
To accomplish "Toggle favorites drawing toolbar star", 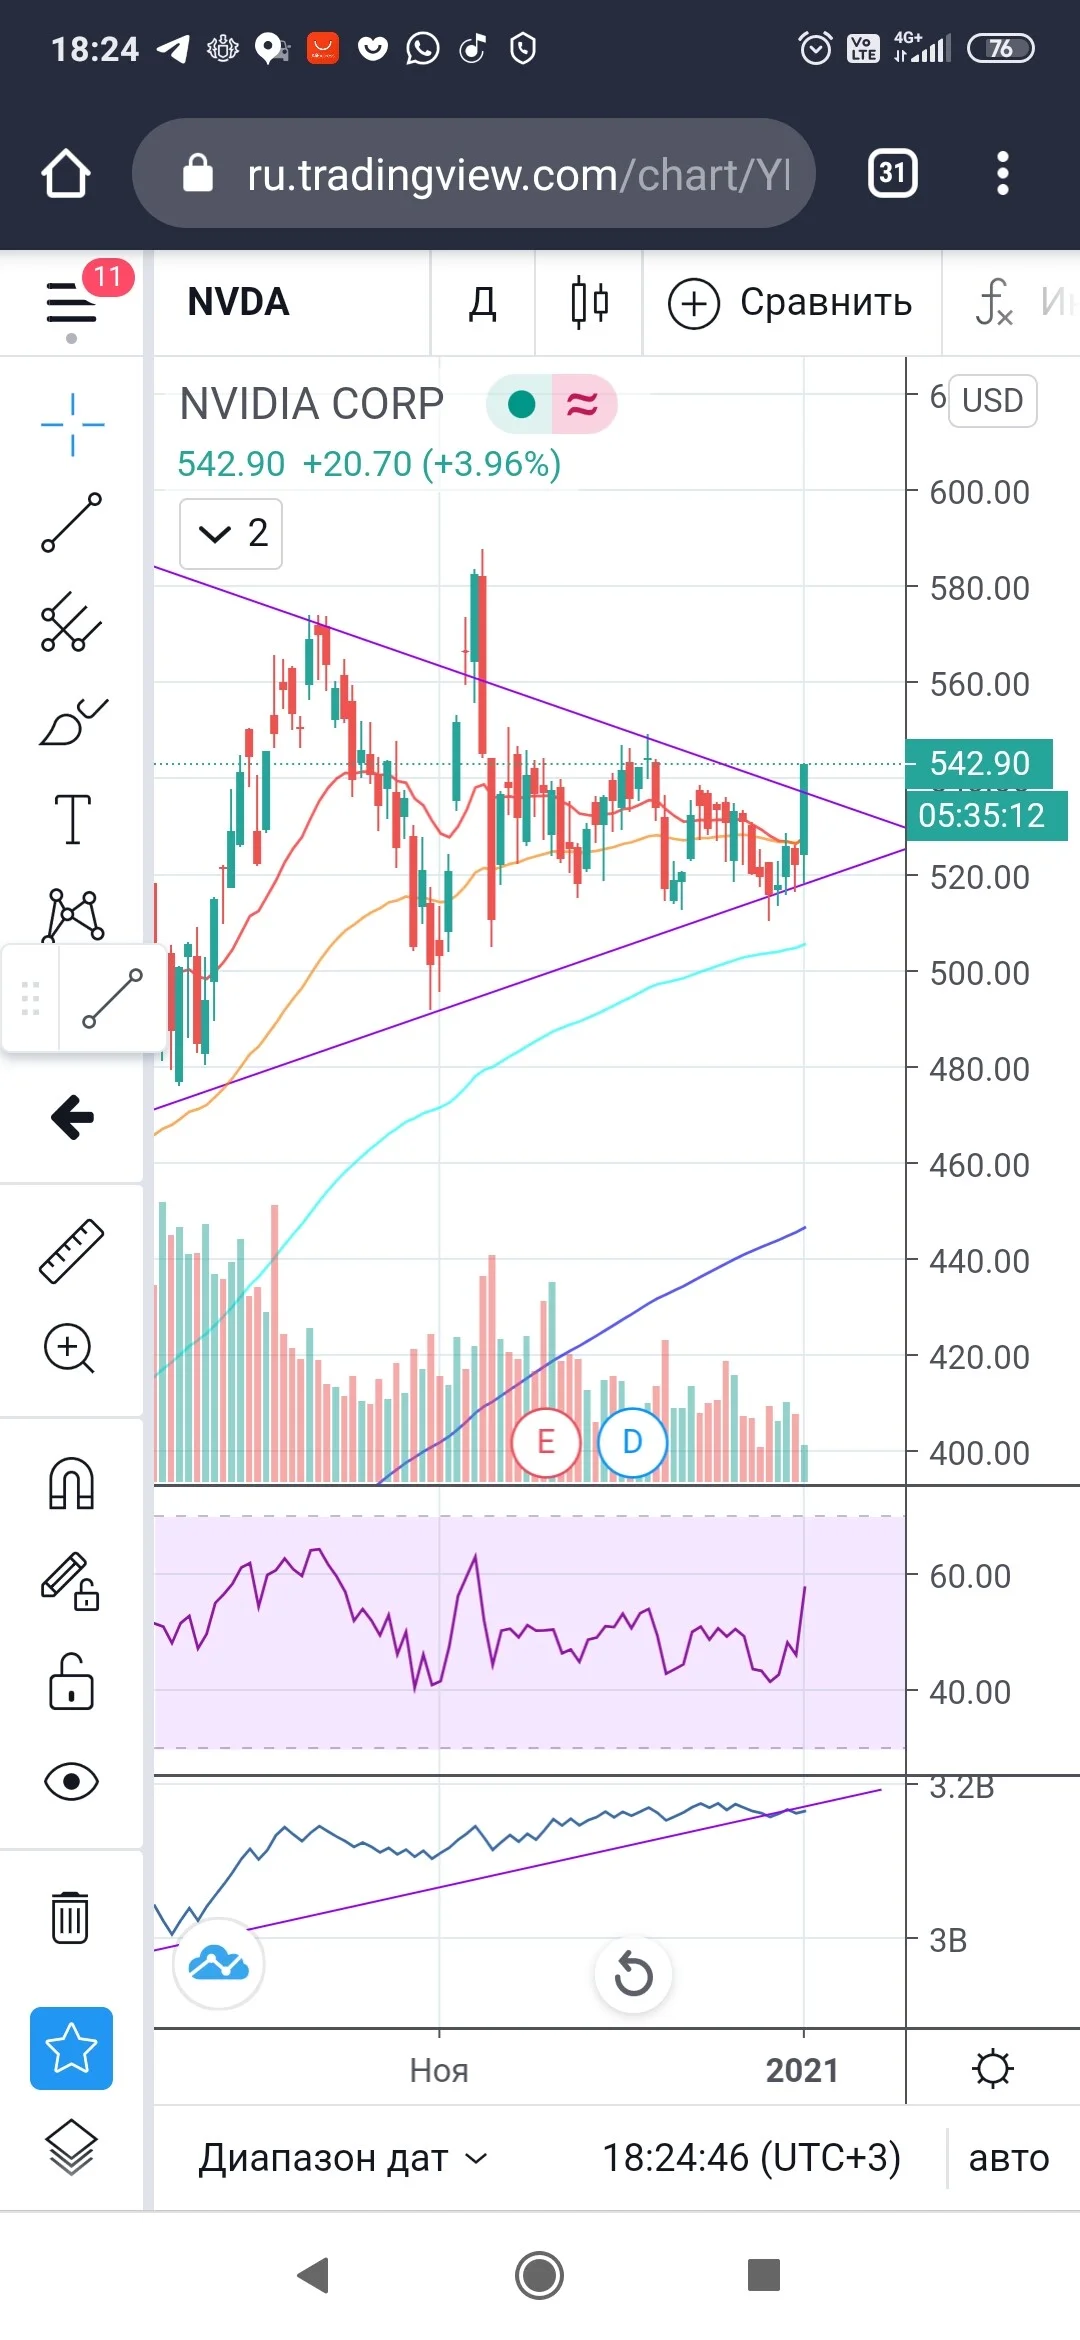I will (x=71, y=2048).
